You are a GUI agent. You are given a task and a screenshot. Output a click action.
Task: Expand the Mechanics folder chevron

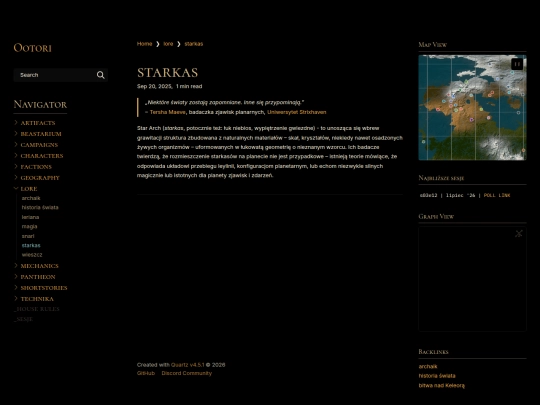[16, 266]
